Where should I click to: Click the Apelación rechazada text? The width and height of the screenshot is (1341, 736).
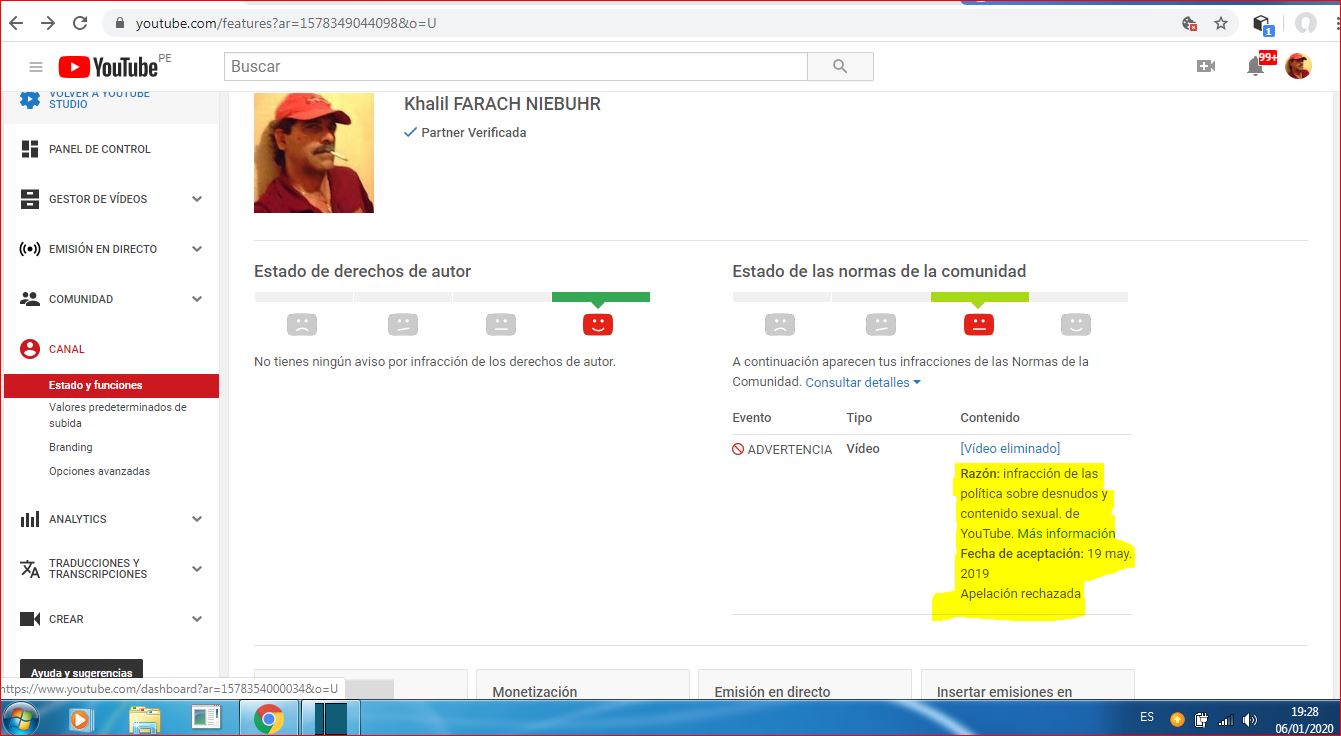[1021, 594]
